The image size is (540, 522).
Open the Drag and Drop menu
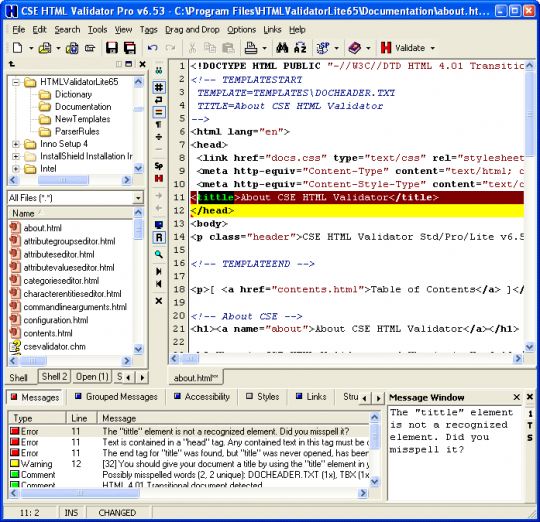pyautogui.click(x=192, y=30)
